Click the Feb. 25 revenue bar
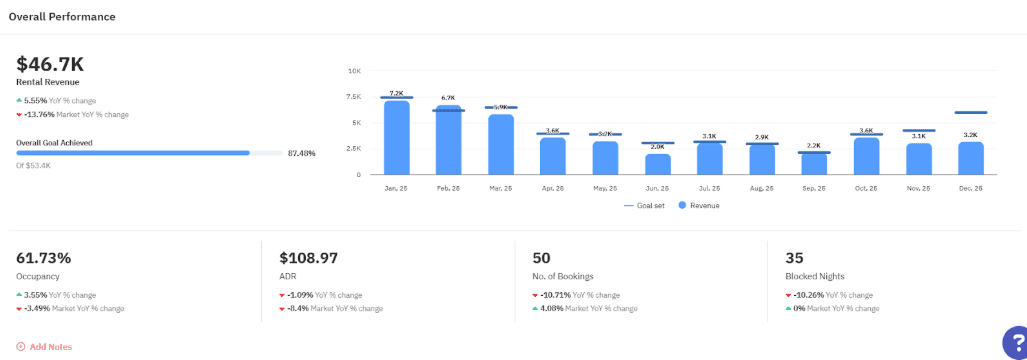 (449, 140)
